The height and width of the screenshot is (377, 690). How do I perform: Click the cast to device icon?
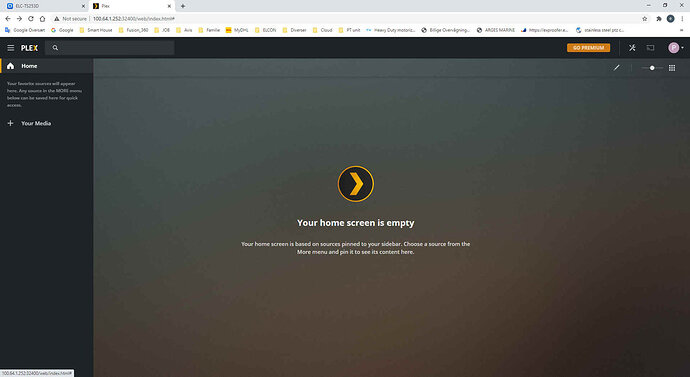pyautogui.click(x=650, y=48)
